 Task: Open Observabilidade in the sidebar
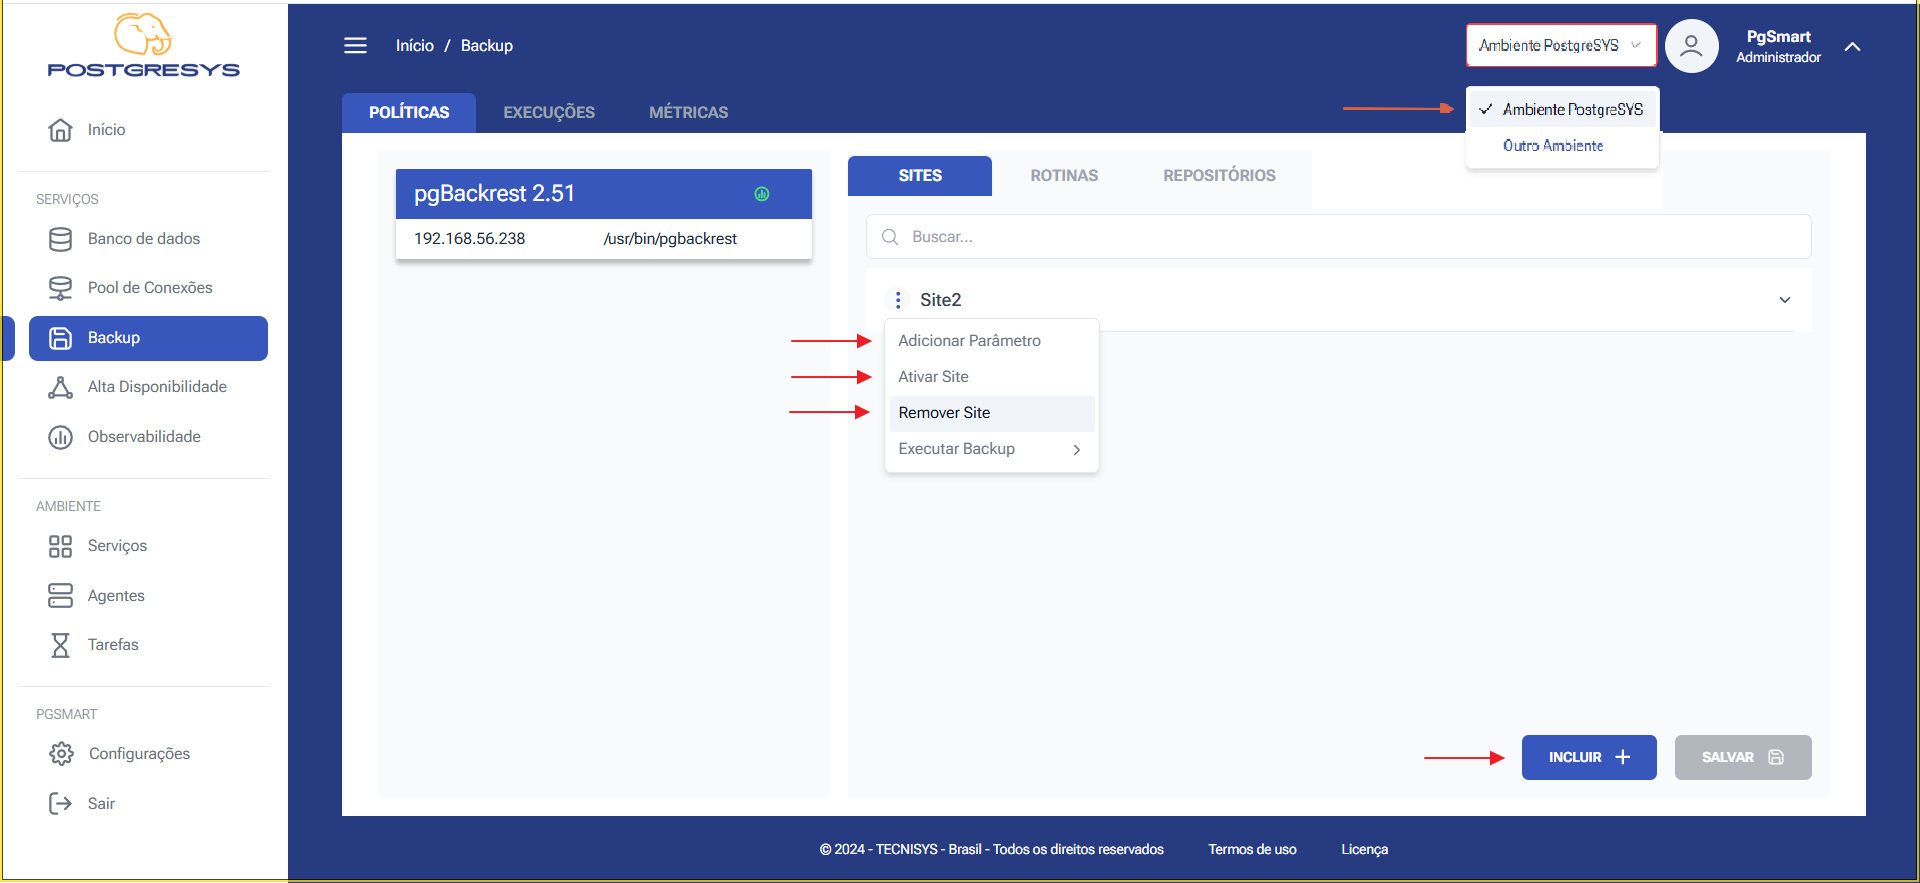tap(144, 437)
